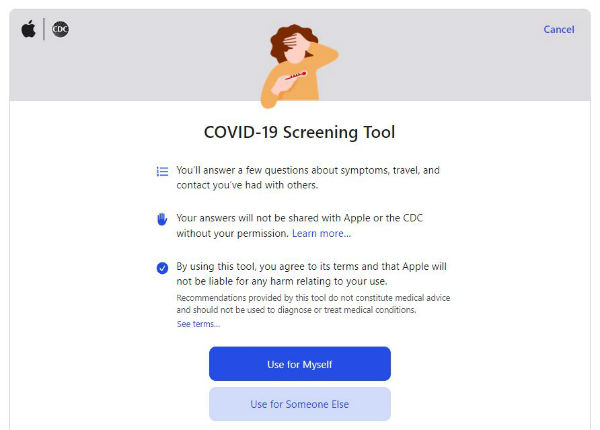This screenshot has width=600, height=430.
Task: Click the CDC logo badge
Action: (60, 29)
